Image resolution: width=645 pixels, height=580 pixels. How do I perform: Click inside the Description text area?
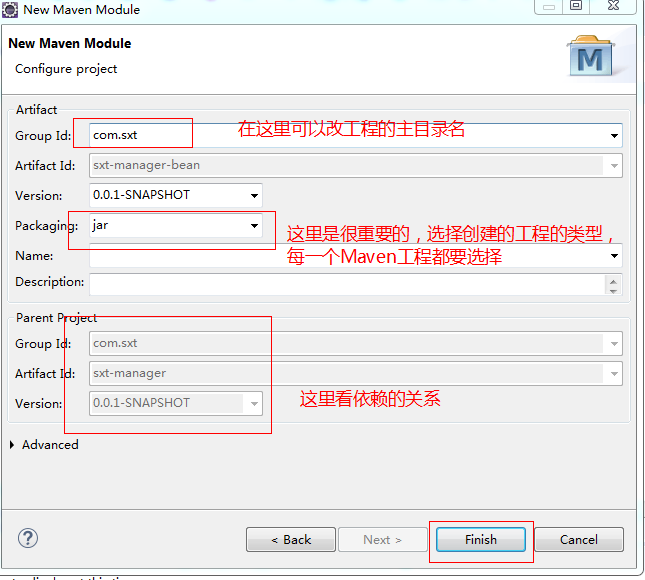pos(347,284)
